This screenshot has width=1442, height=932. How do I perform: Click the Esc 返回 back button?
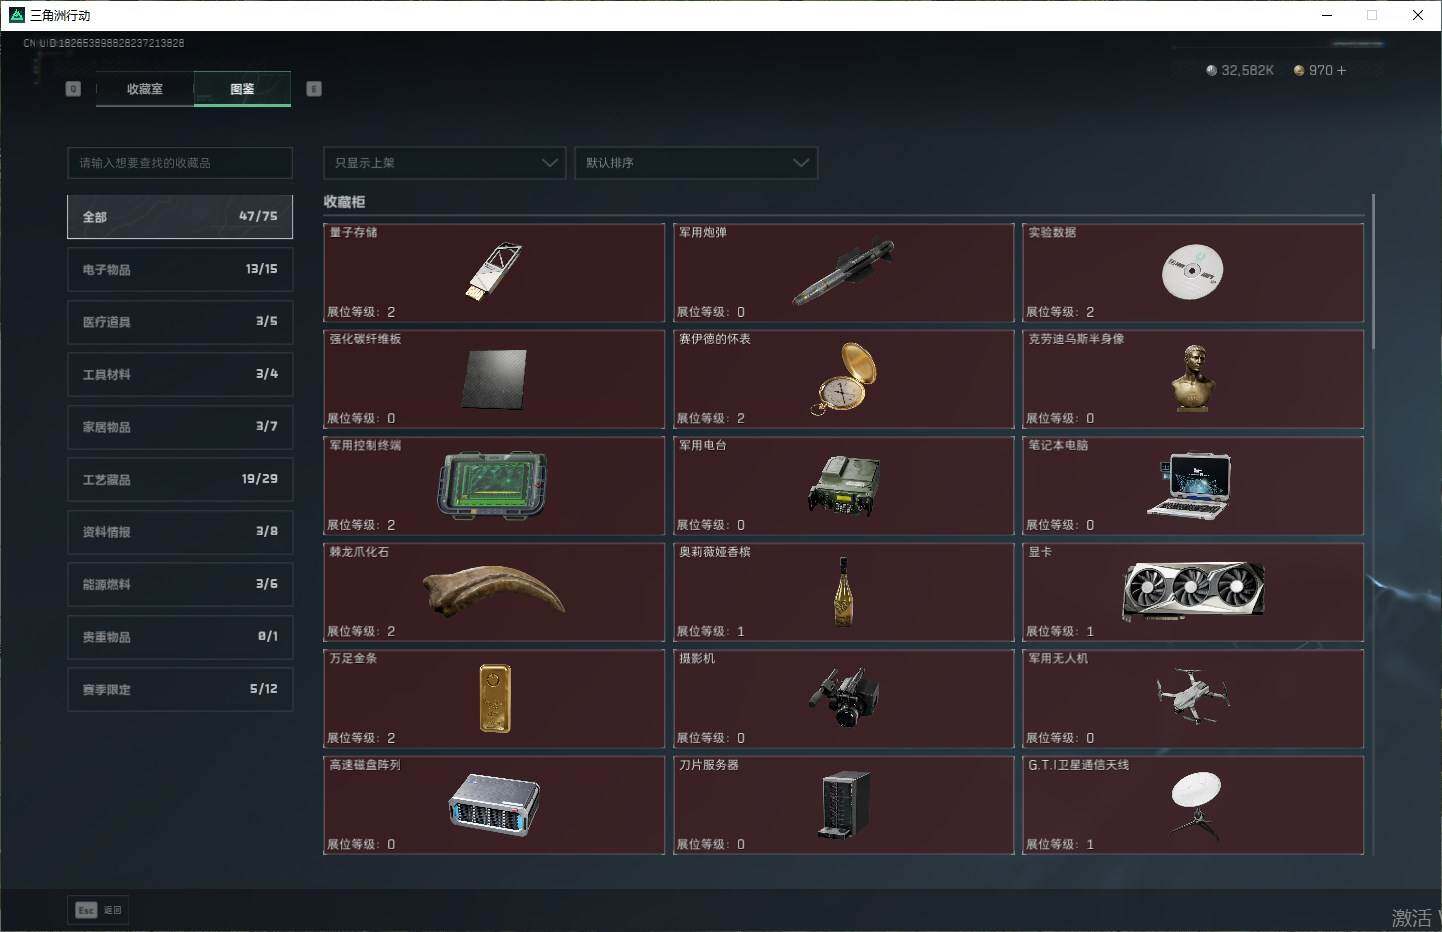pos(98,910)
